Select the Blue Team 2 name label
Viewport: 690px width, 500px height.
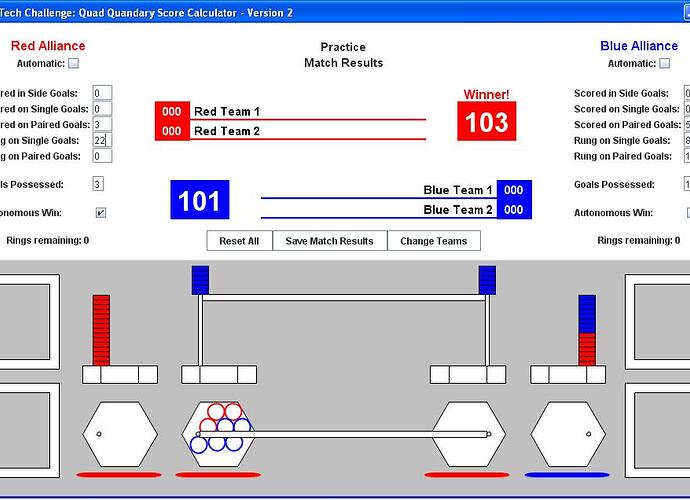pos(458,210)
